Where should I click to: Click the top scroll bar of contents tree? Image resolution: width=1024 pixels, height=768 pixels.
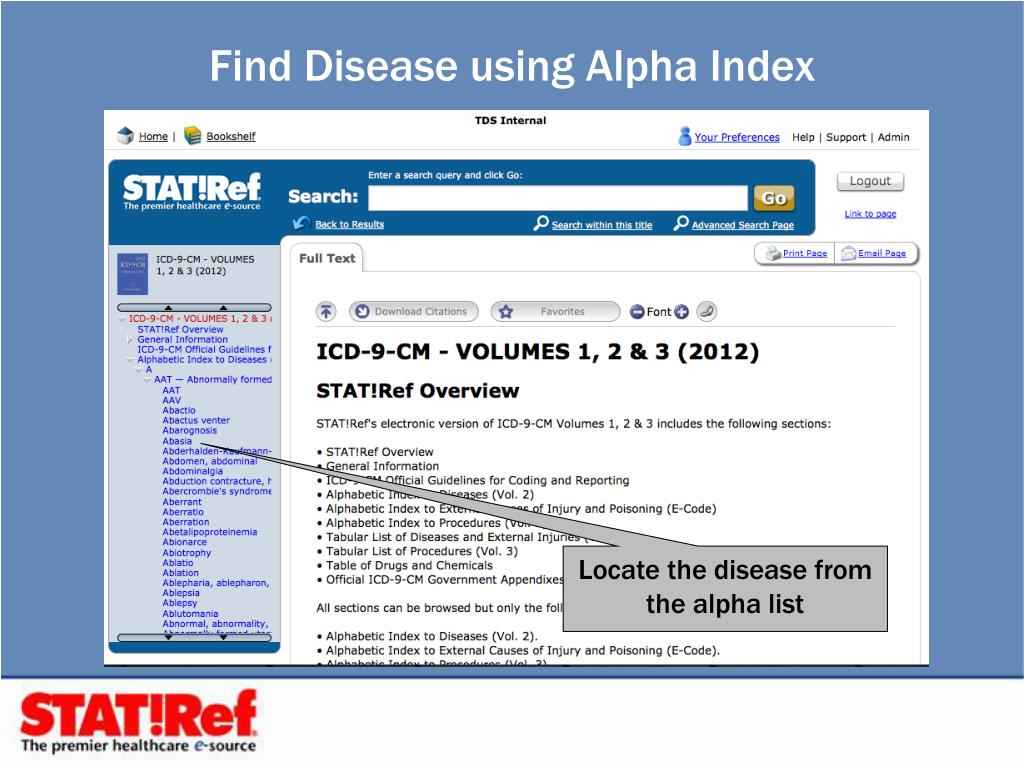tap(194, 308)
